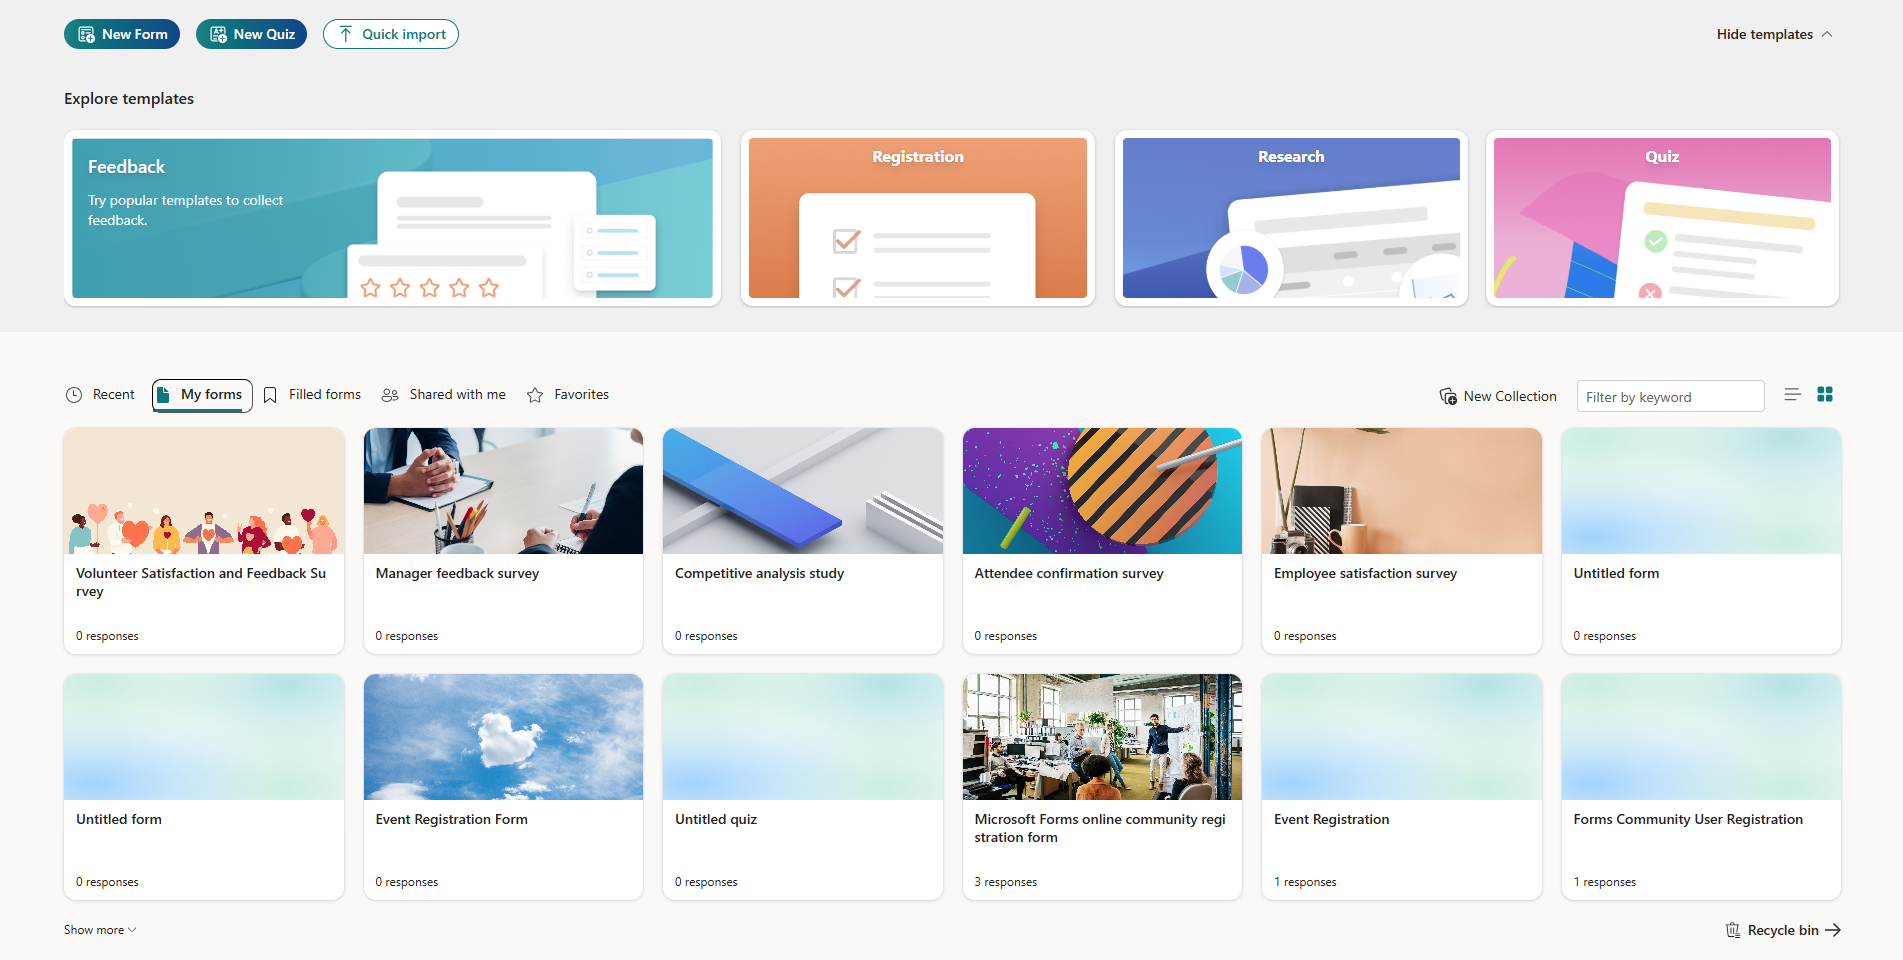Viewport: 1903px width, 960px height.
Task: Expand the Show more forms list
Action: (x=100, y=930)
